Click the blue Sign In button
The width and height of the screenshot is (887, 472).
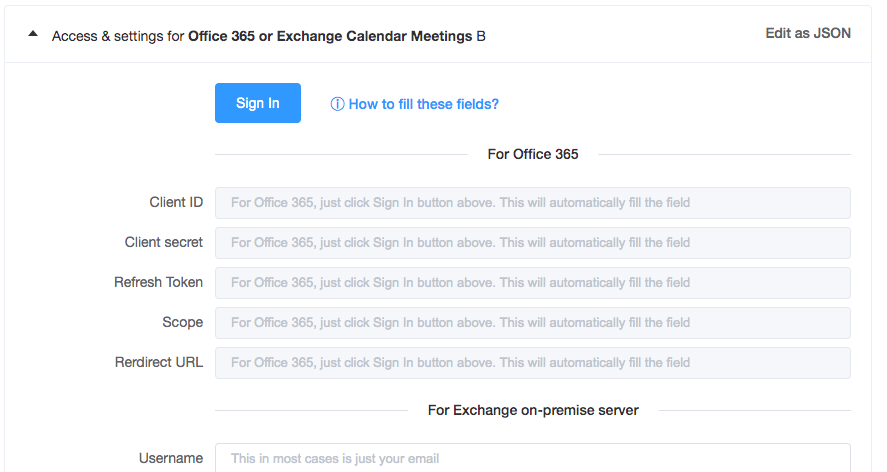click(x=258, y=103)
